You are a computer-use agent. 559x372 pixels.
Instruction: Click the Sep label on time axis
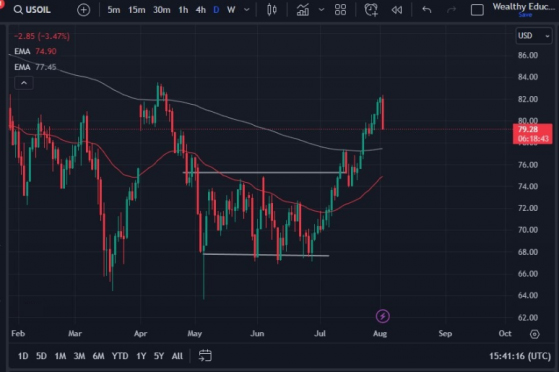coord(445,333)
